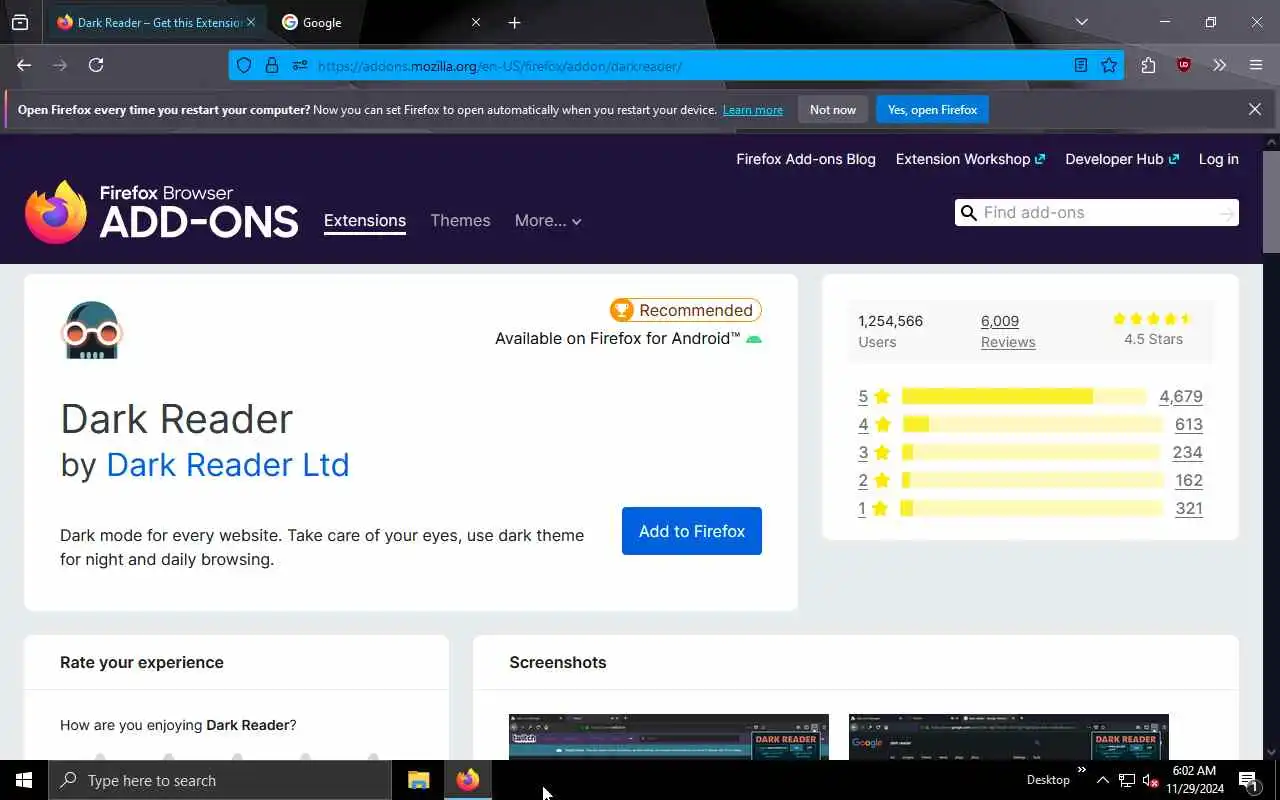Dismiss the open Firefox notification bar
The image size is (1280, 800).
click(1255, 109)
